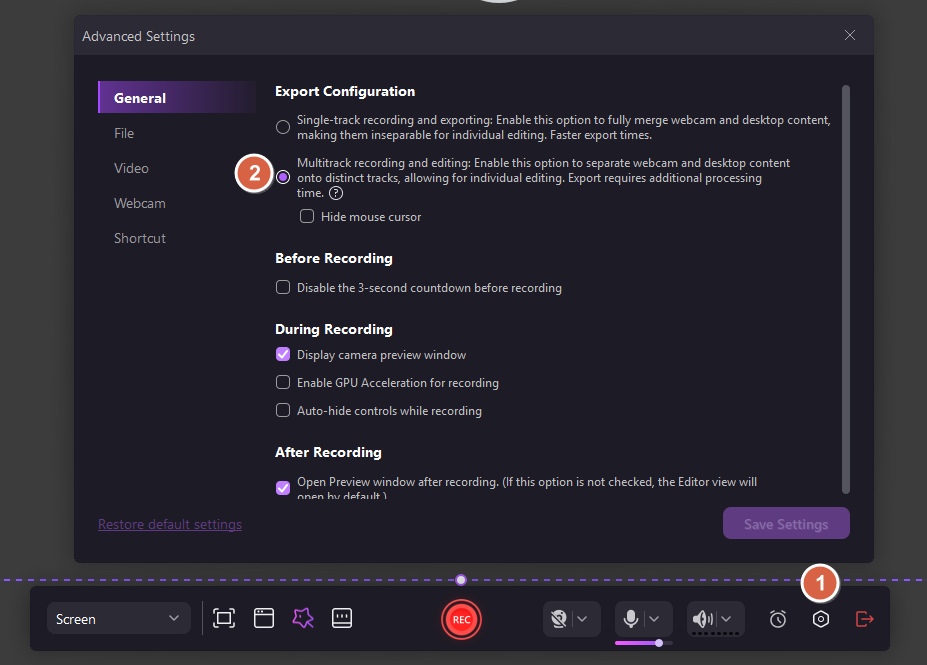
Task: Open settings via the hexagon icon
Action: [821, 619]
